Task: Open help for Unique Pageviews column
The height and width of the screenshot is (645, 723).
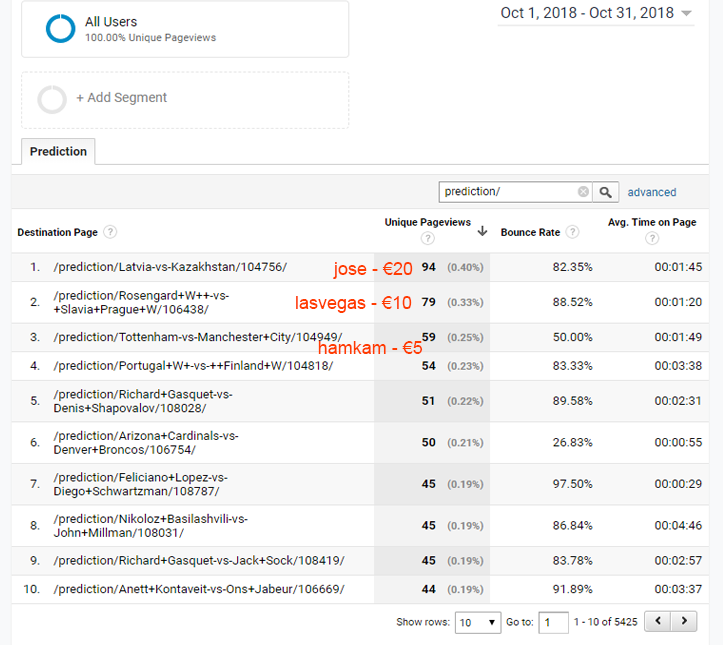Action: pyautogui.click(x=427, y=238)
